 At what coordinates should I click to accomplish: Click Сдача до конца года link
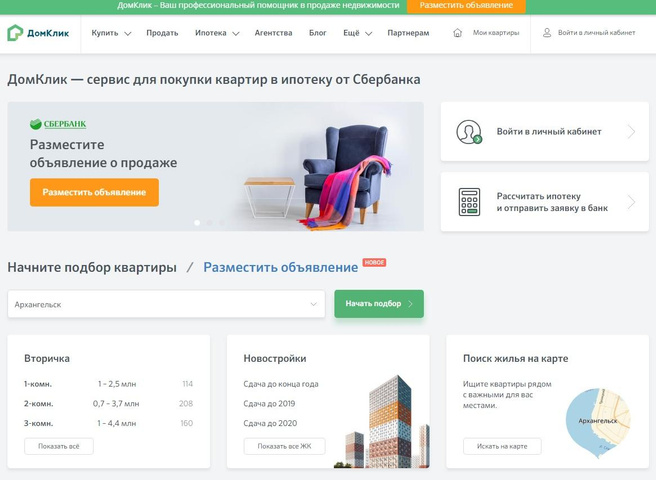point(281,384)
